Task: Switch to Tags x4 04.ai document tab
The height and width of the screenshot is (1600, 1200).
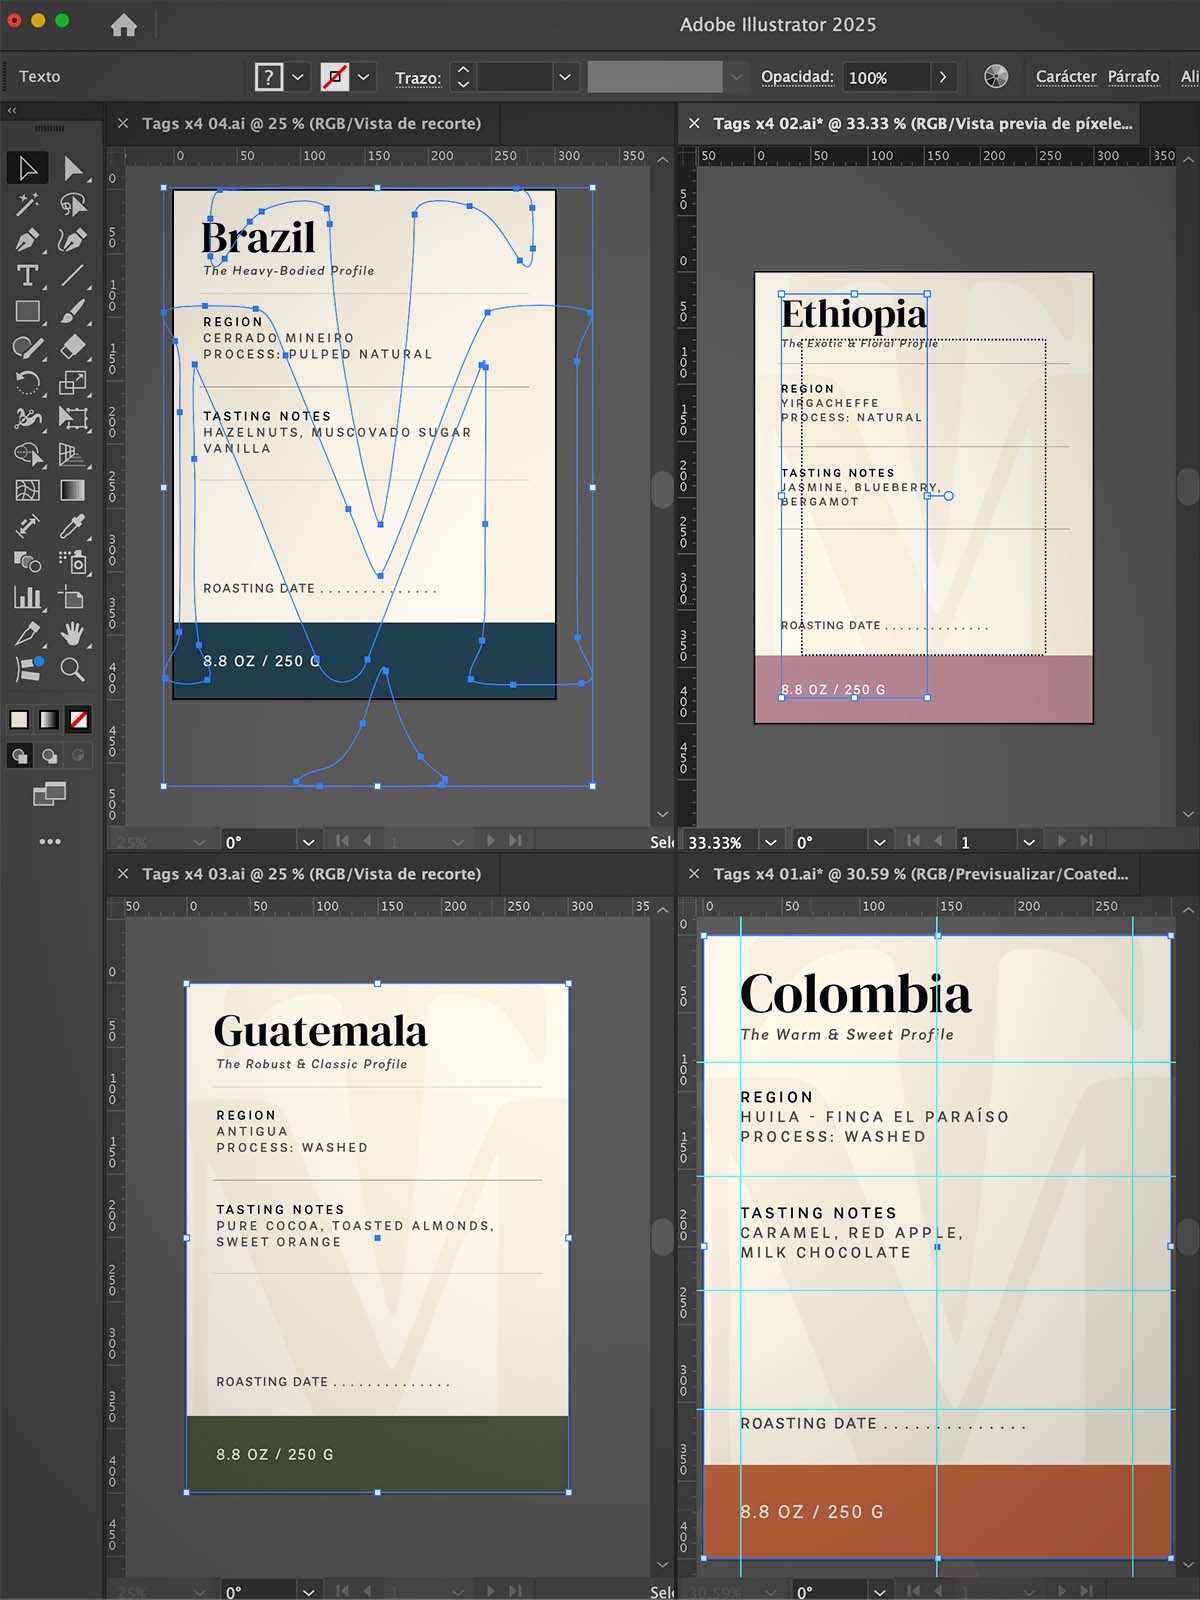Action: pyautogui.click(x=311, y=124)
